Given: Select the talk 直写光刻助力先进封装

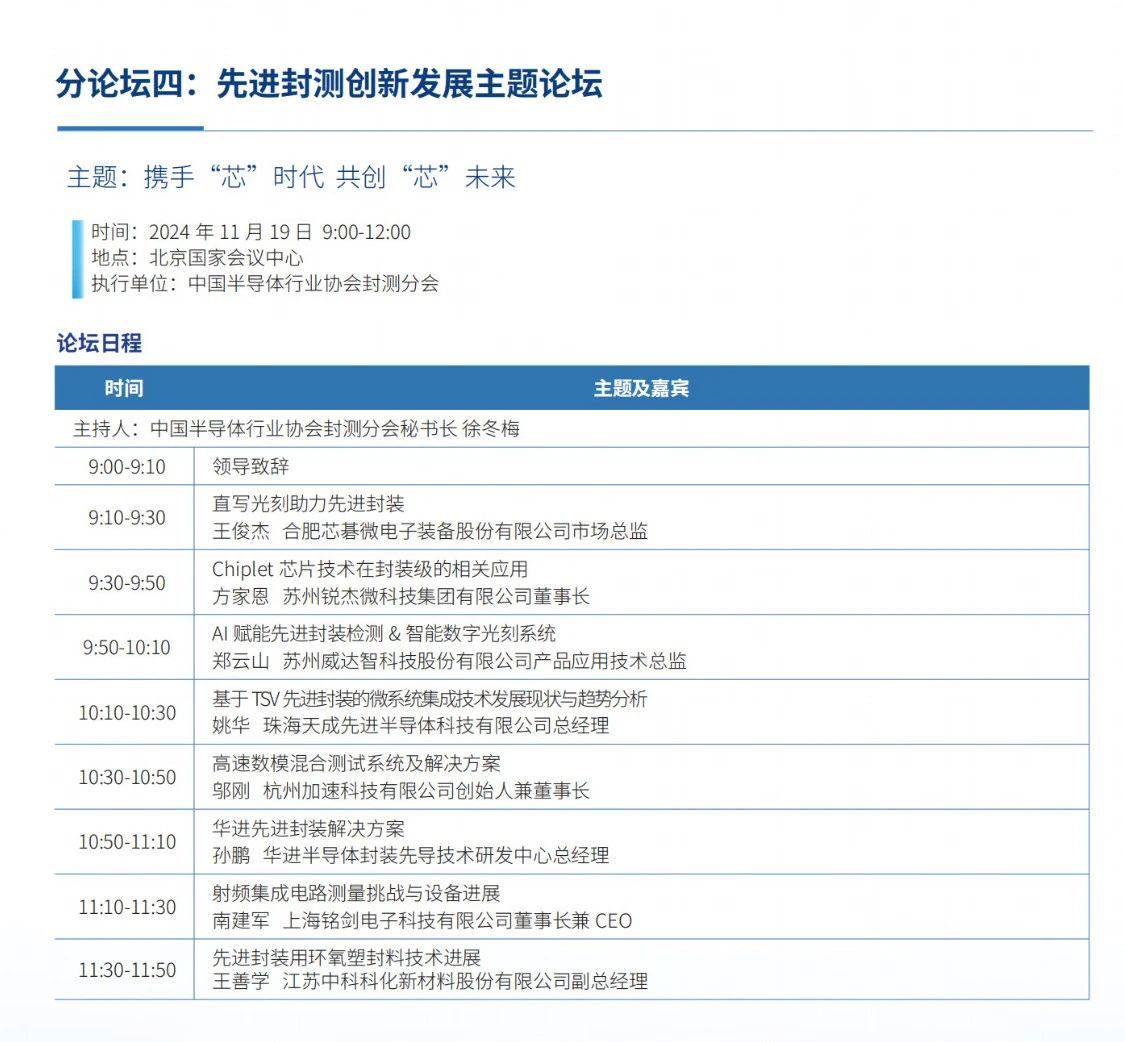Looking at the screenshot, I should tap(308, 504).
